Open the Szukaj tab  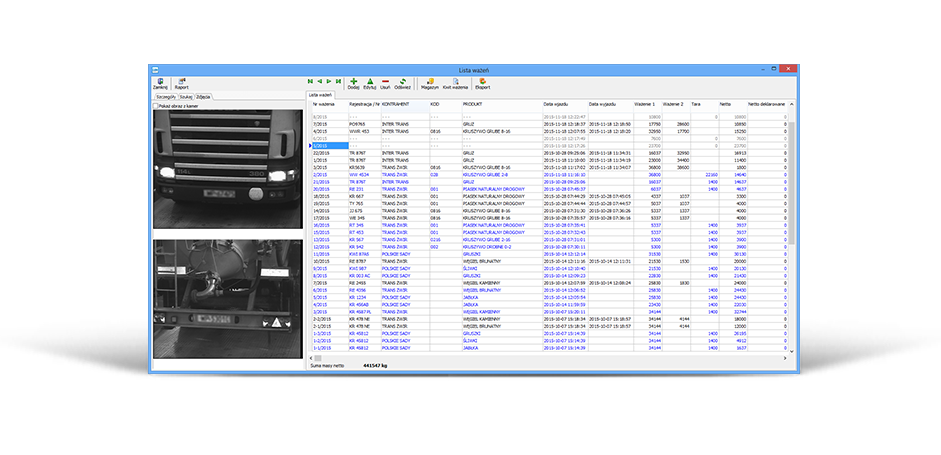click(186, 96)
